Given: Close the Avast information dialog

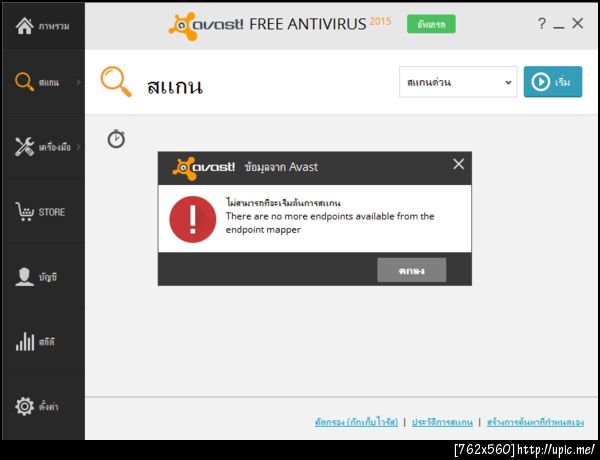Looking at the screenshot, I should [x=458, y=165].
